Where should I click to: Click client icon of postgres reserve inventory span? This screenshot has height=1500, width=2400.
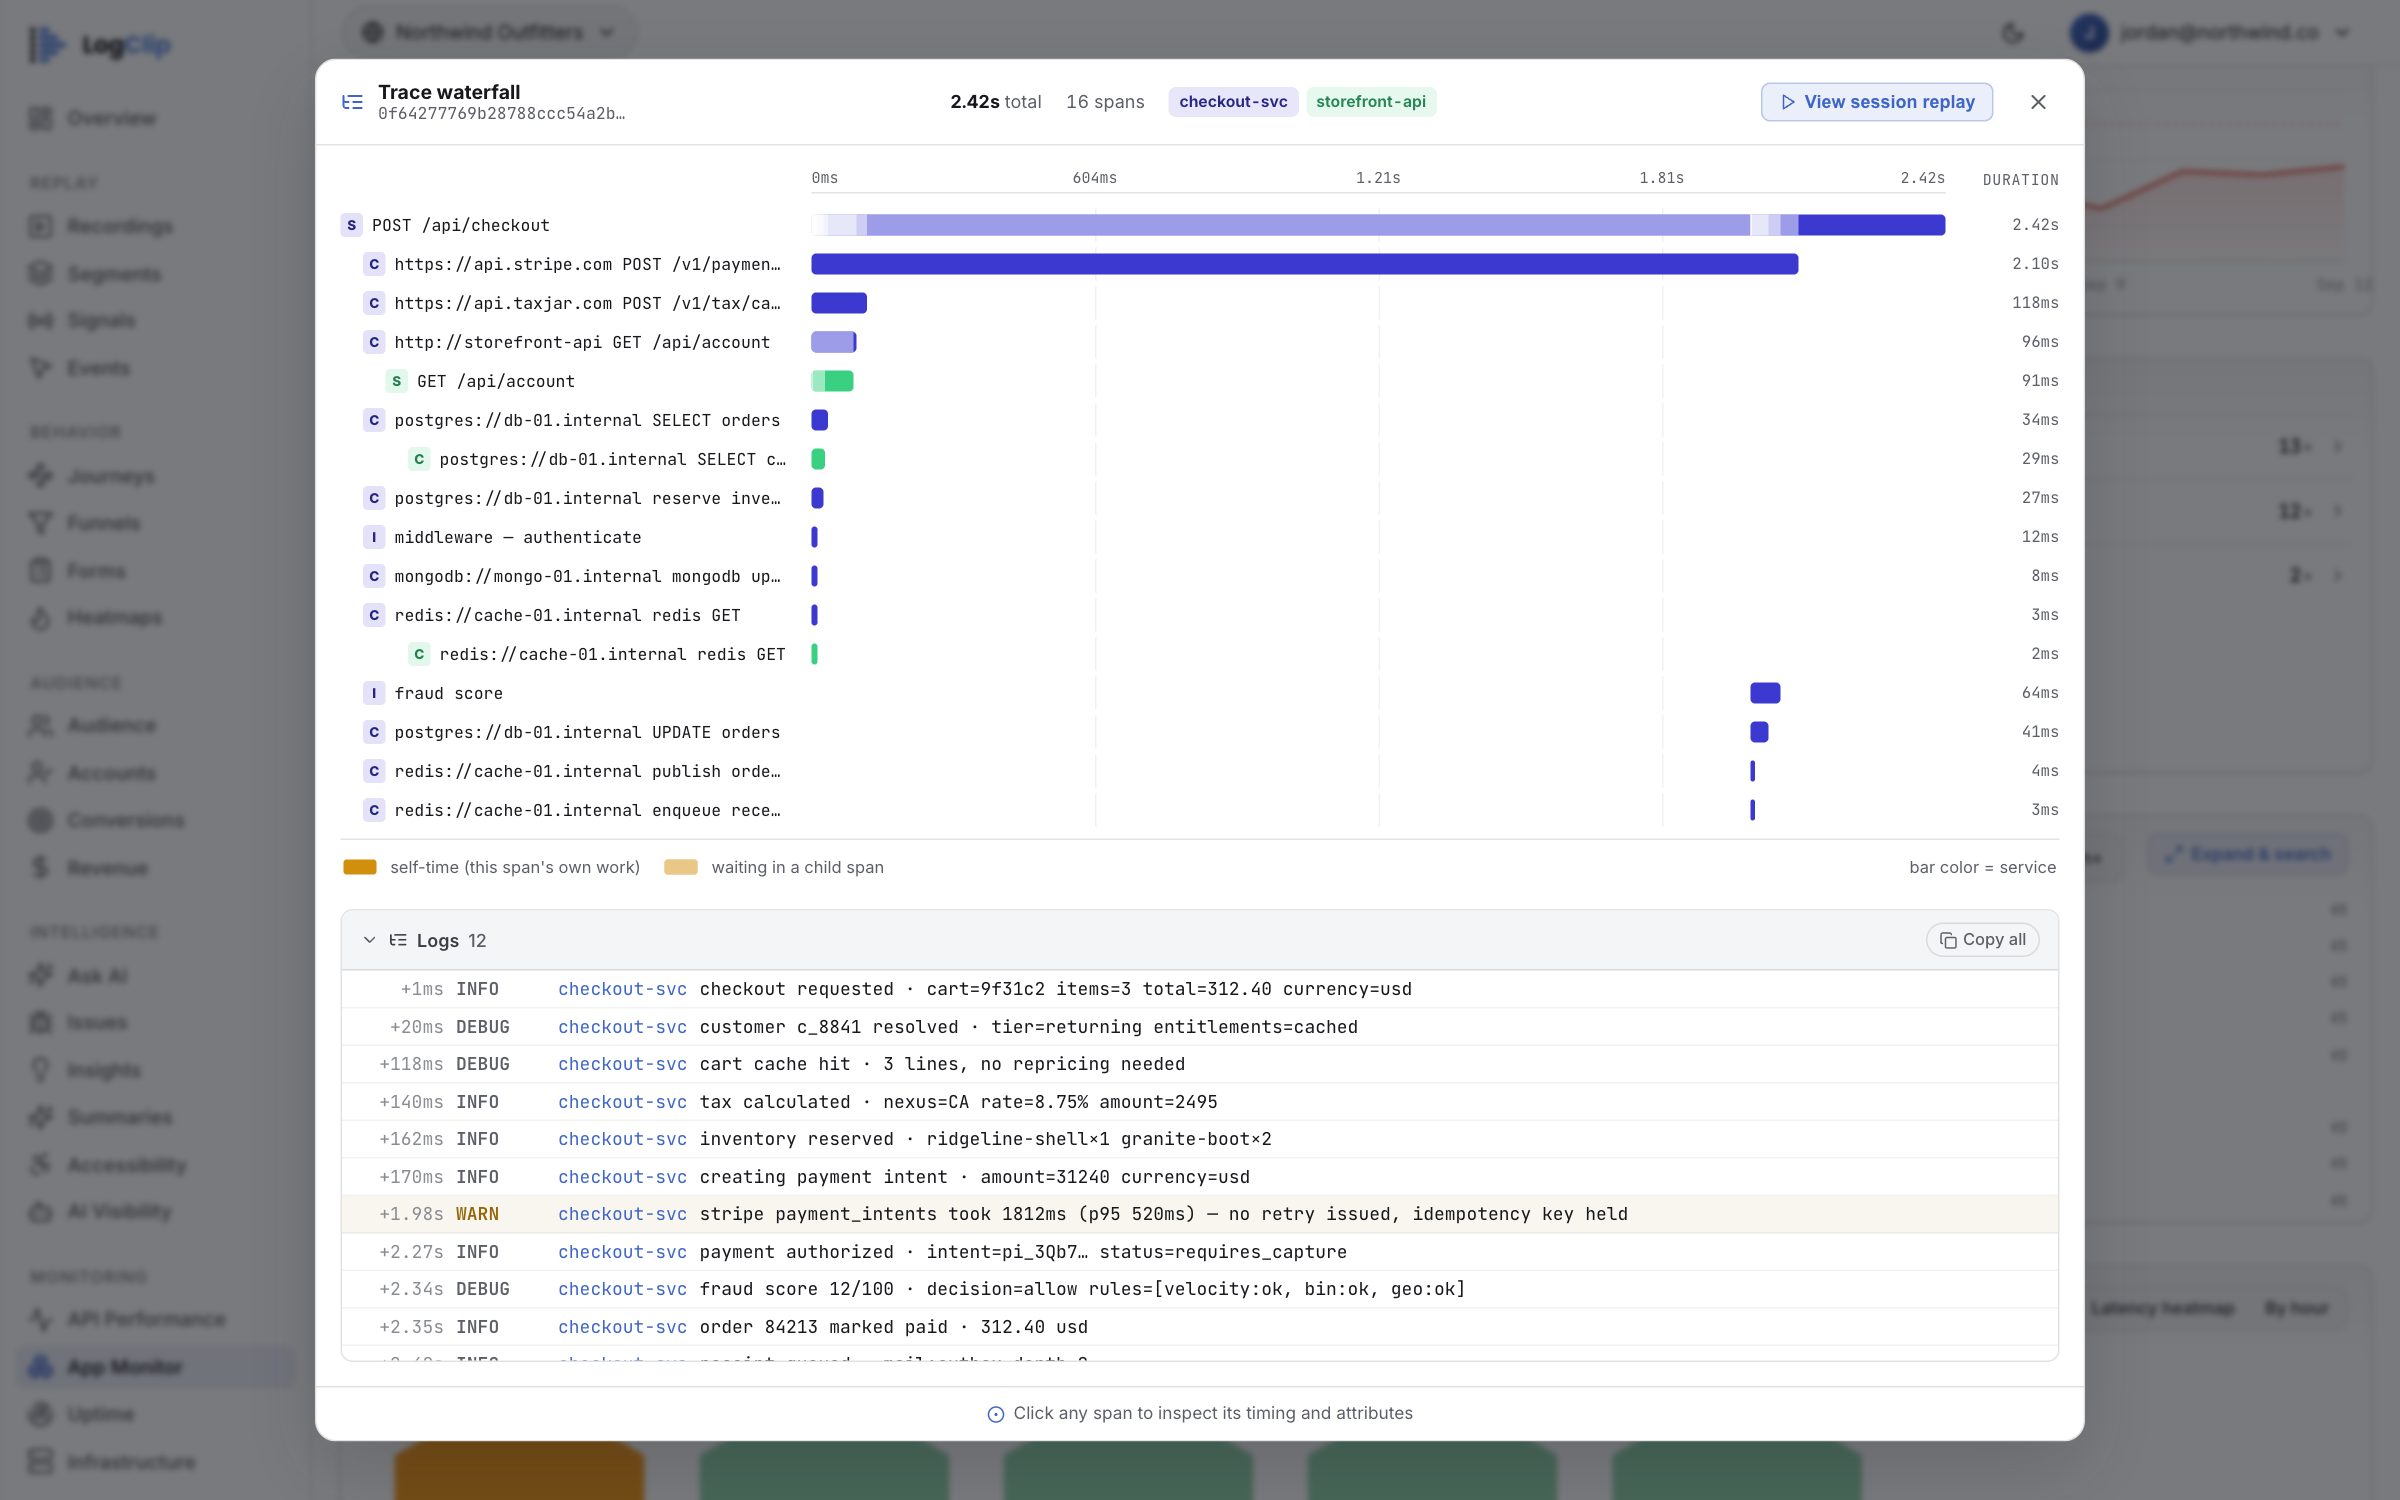pos(374,498)
